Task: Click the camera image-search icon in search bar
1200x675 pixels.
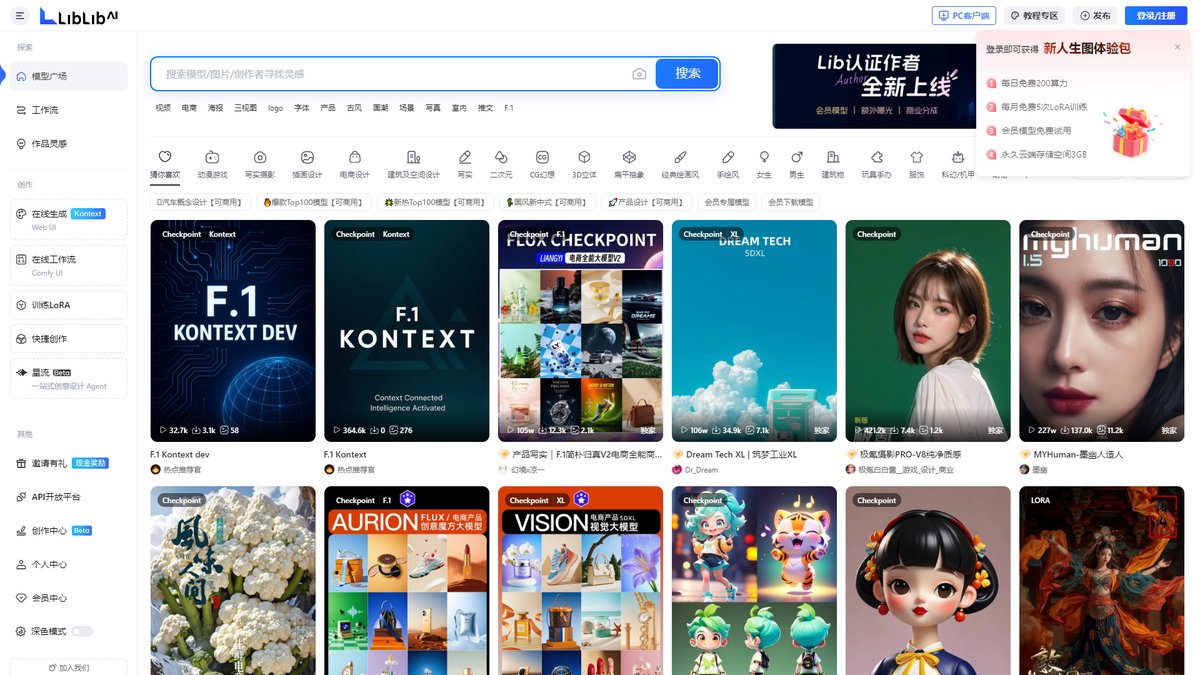Action: (639, 74)
